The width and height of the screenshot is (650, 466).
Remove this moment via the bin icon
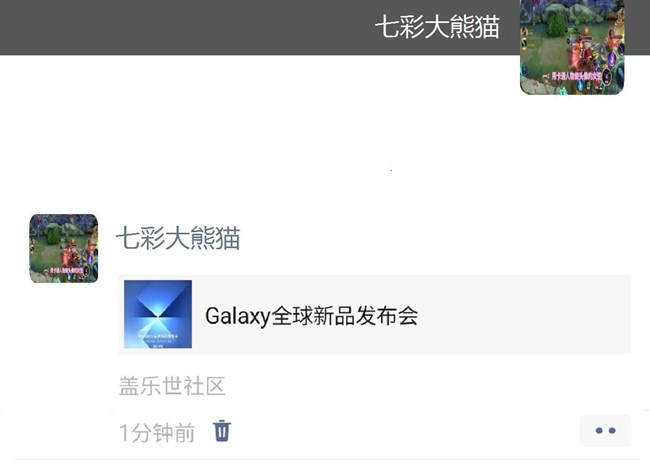coord(222,431)
